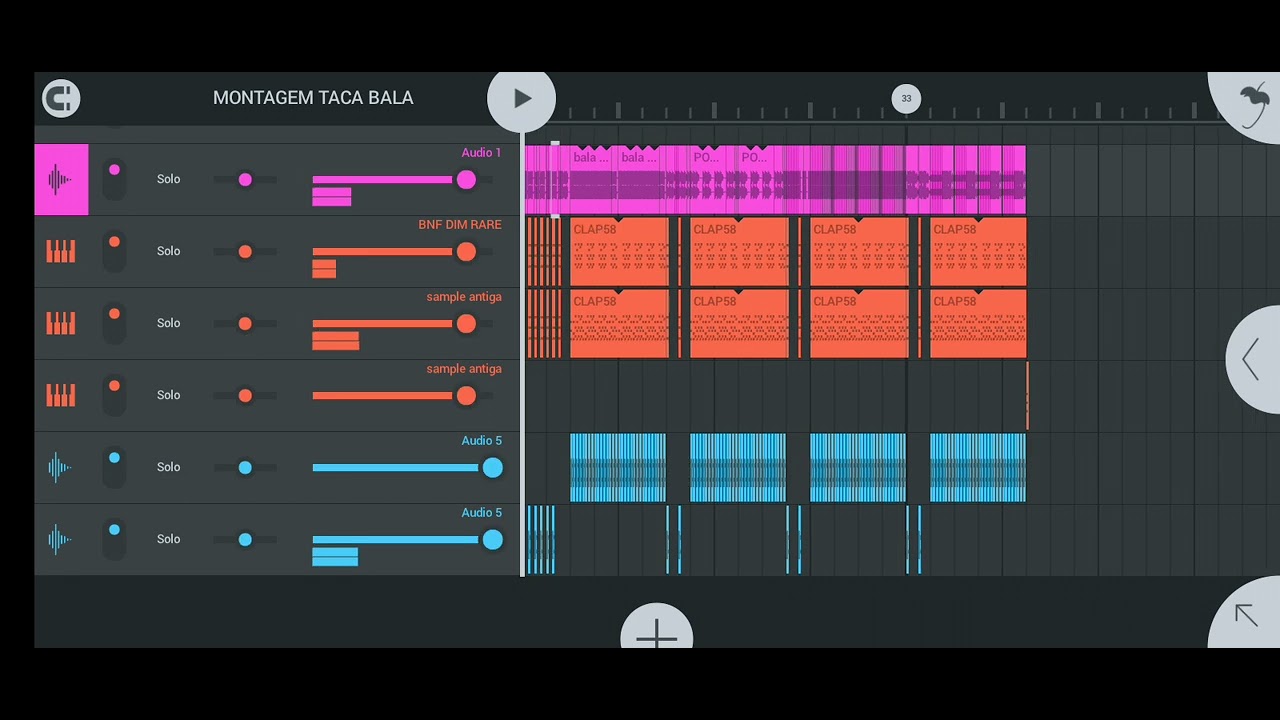Viewport: 1280px width, 720px height.
Task: Adjust the BNF DIM RARE pan knob
Action: 245,251
